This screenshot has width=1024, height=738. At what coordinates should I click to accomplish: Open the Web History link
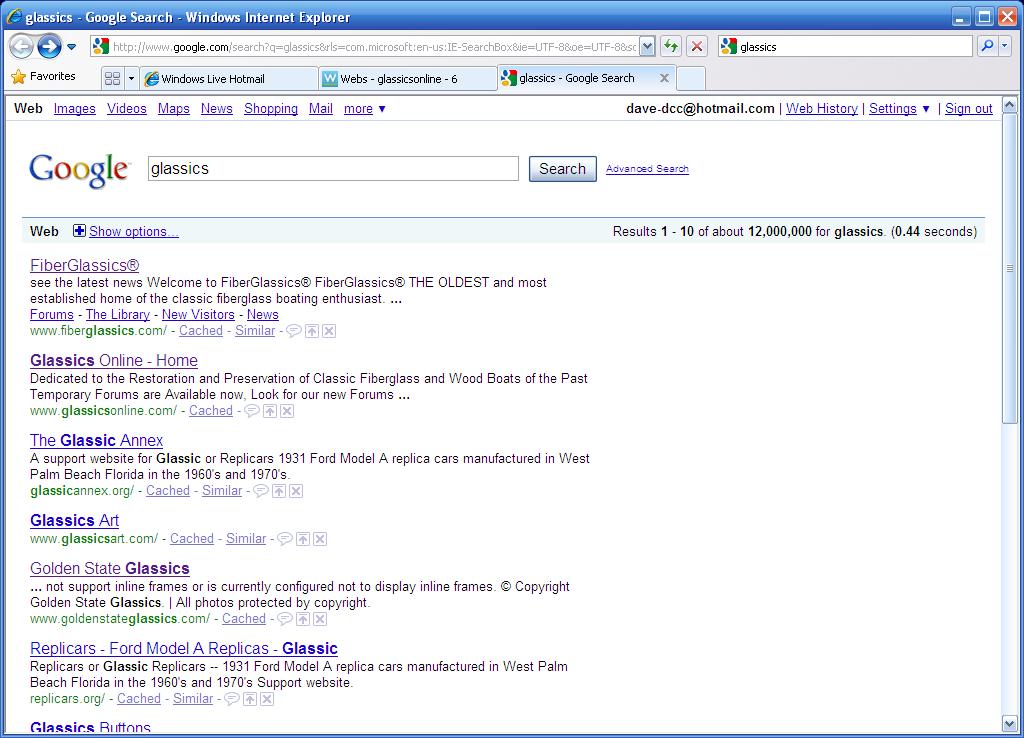822,108
